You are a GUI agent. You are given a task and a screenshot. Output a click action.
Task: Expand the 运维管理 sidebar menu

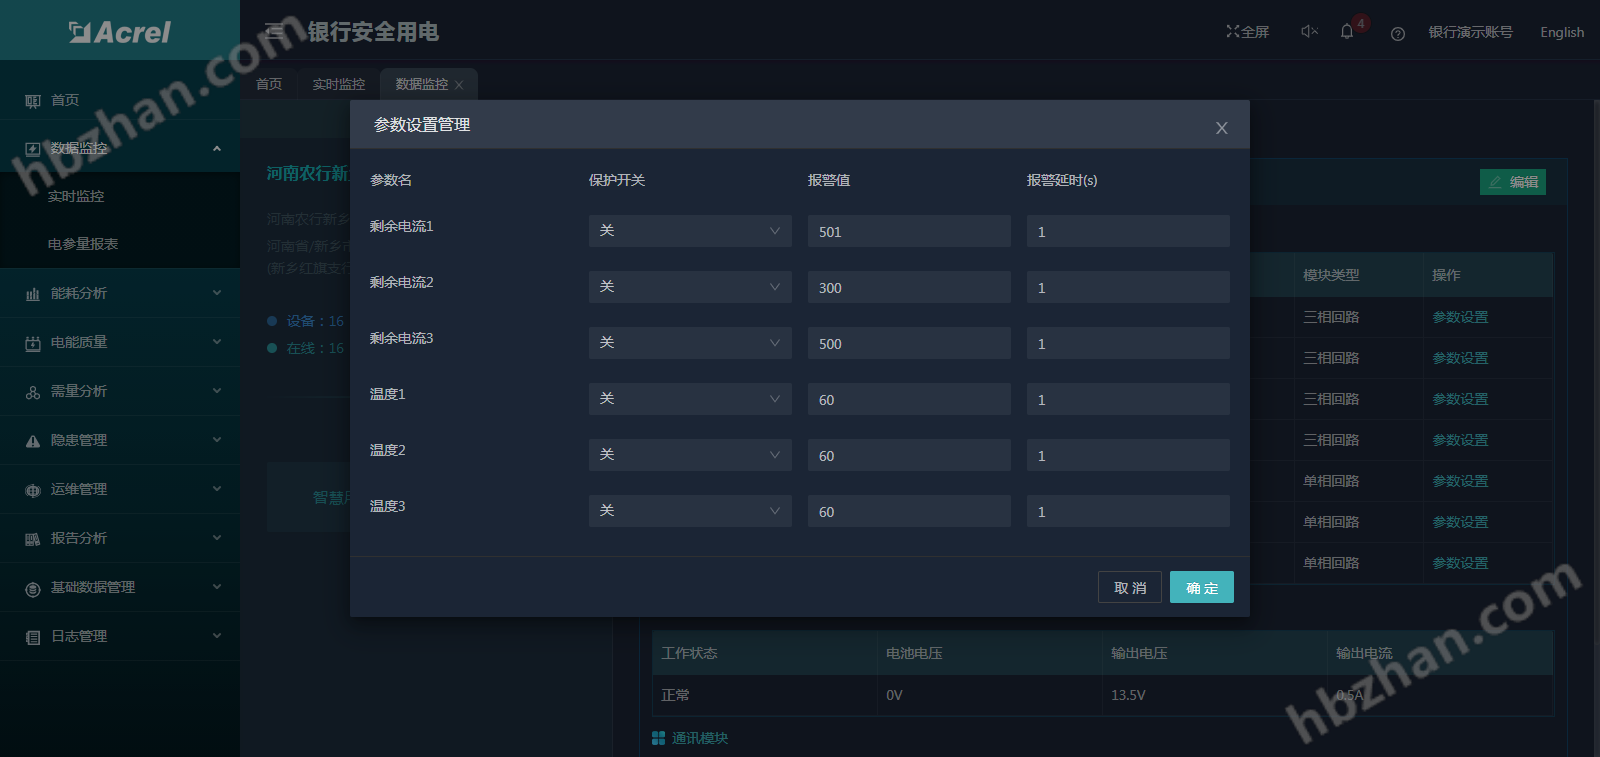(120, 489)
